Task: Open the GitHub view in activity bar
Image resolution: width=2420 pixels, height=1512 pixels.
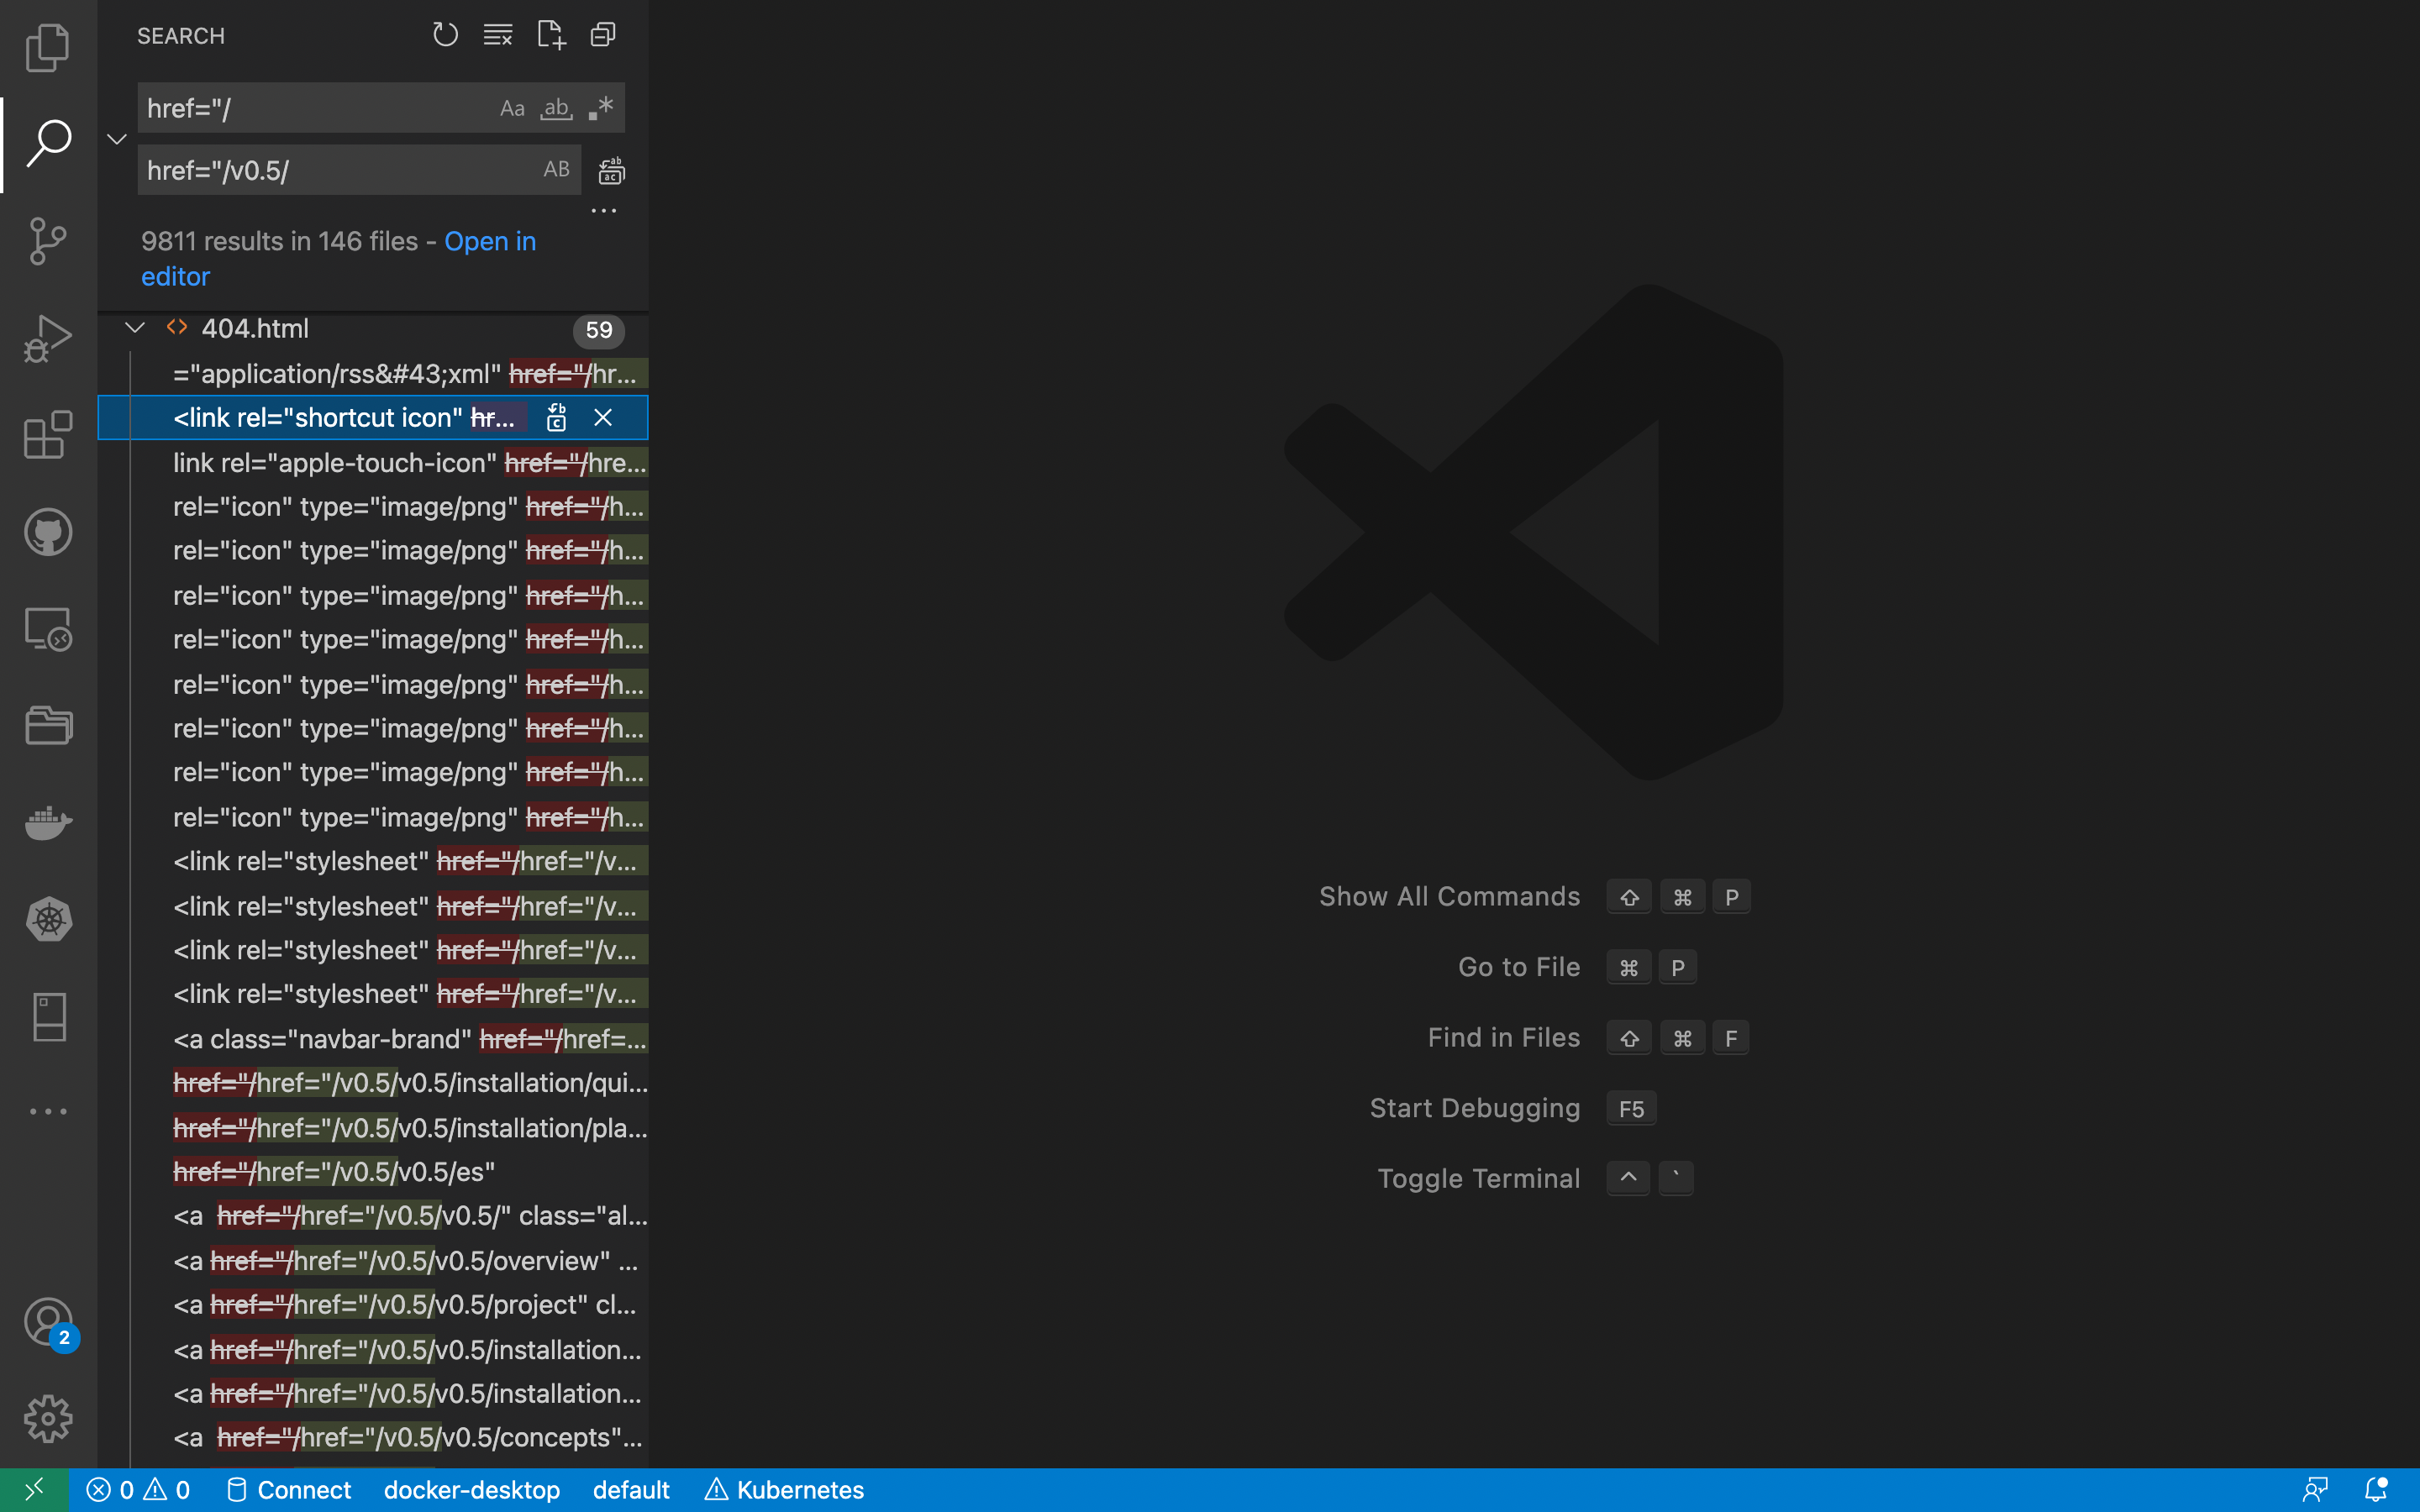Action: click(x=48, y=532)
